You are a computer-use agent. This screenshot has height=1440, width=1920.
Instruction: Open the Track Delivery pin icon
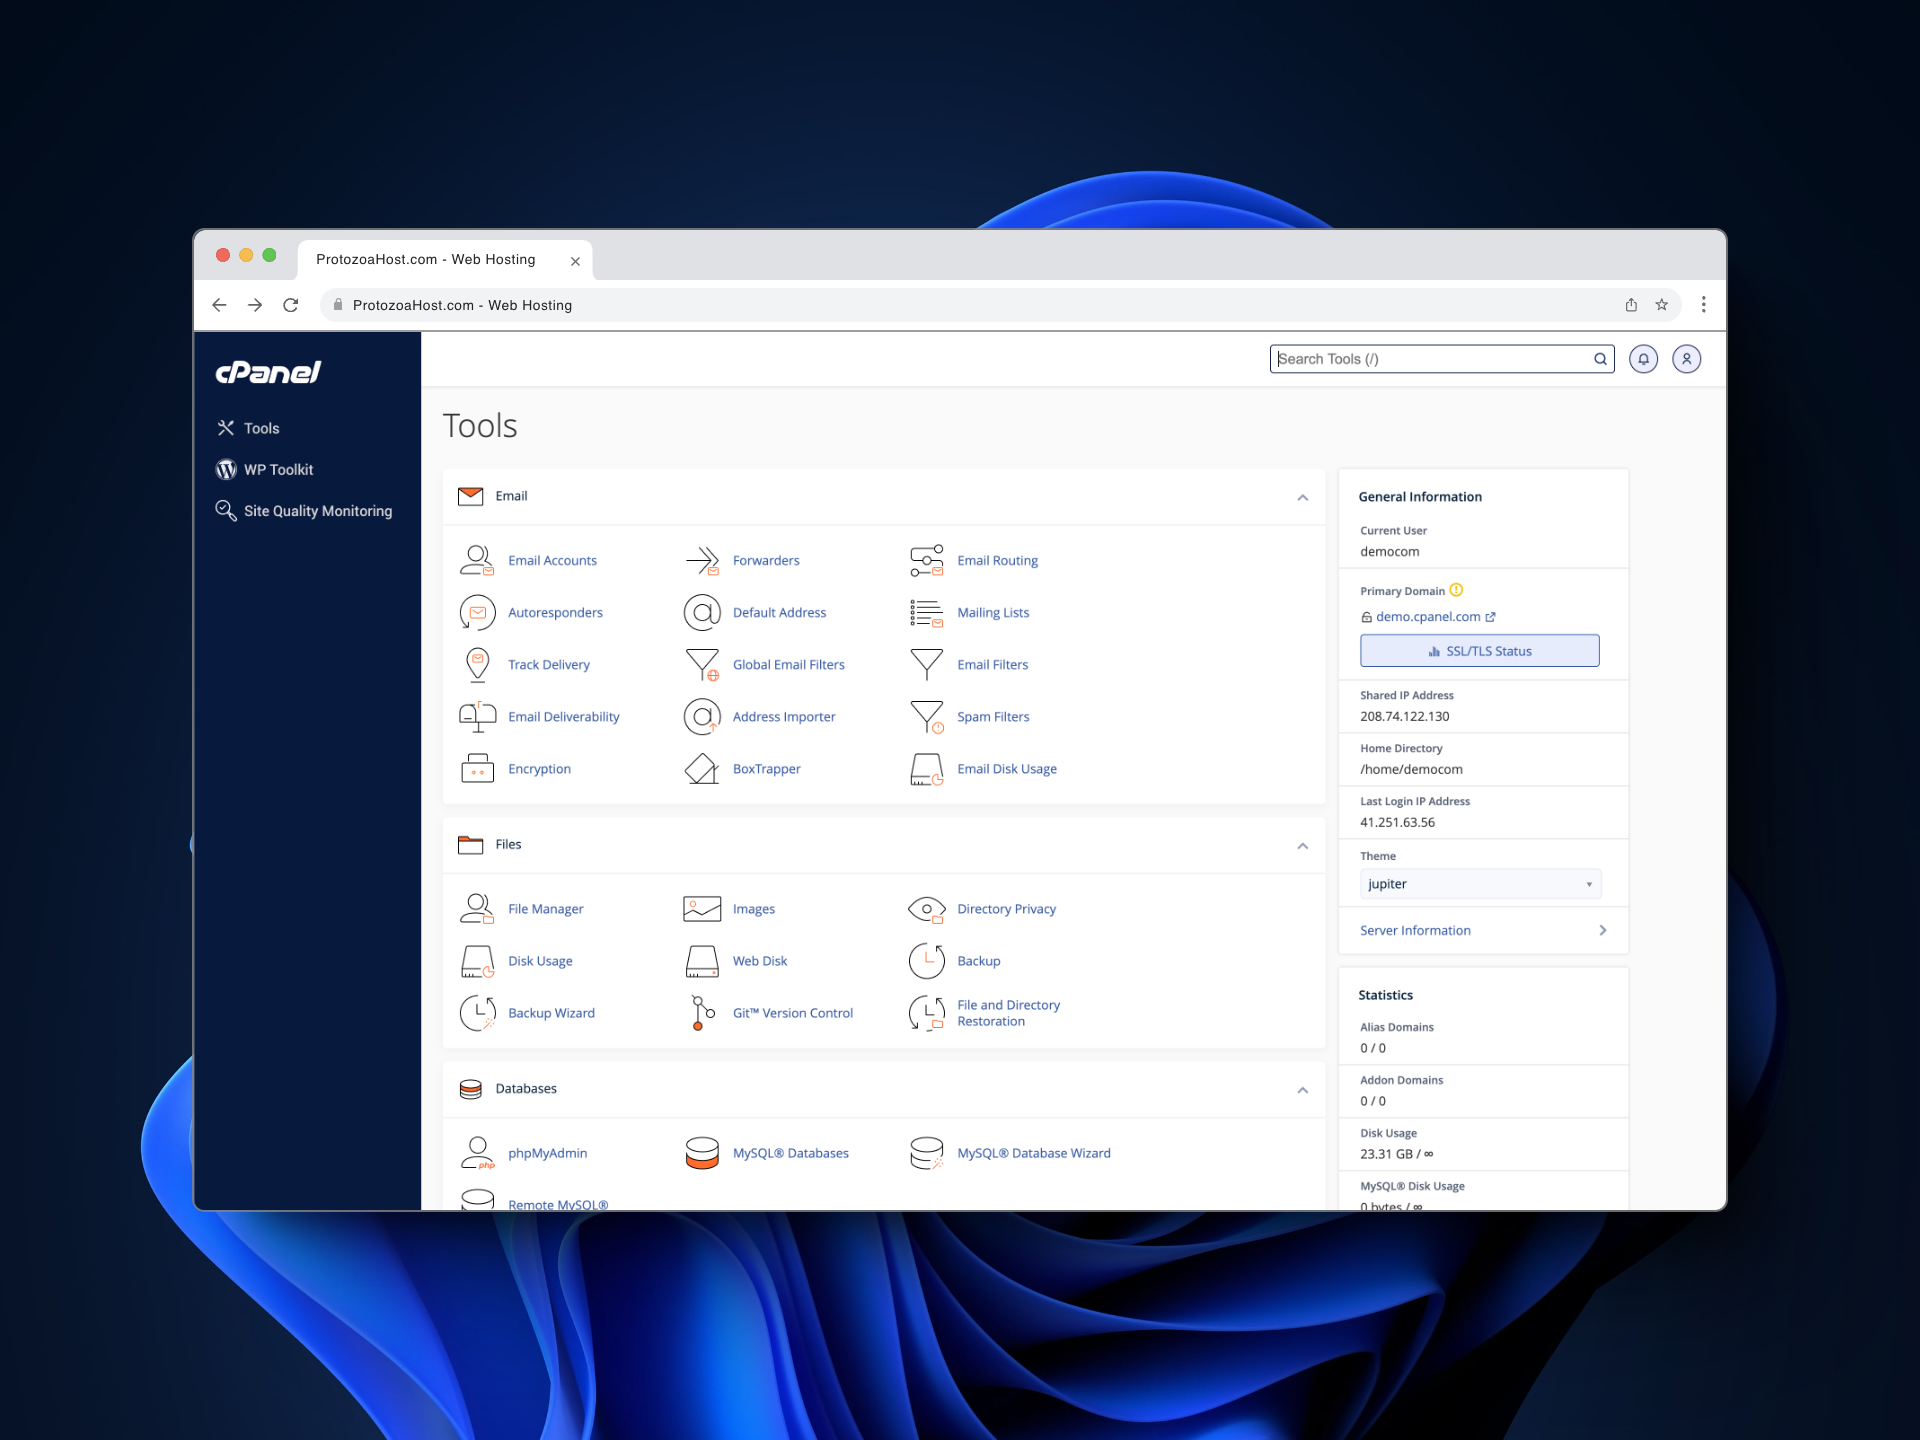pyautogui.click(x=477, y=664)
